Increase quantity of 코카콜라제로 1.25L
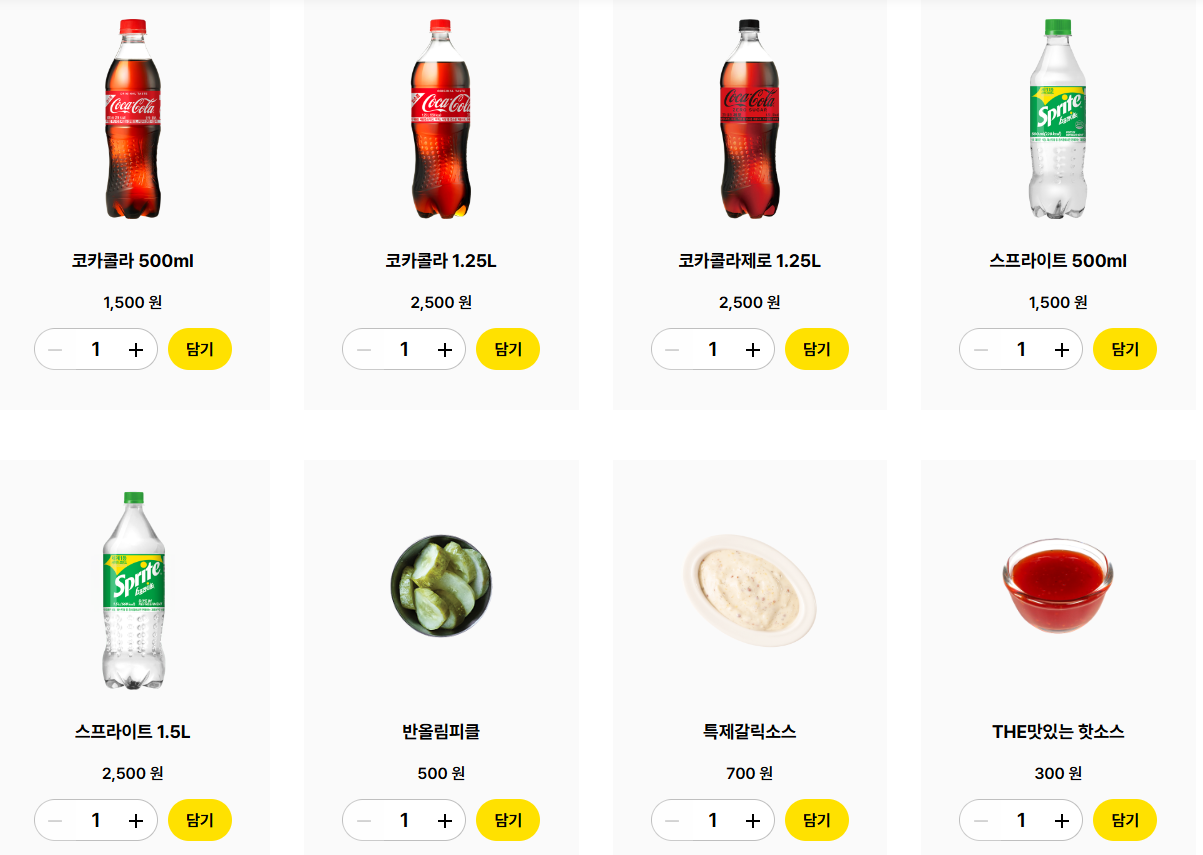This screenshot has width=1203, height=855. point(754,350)
